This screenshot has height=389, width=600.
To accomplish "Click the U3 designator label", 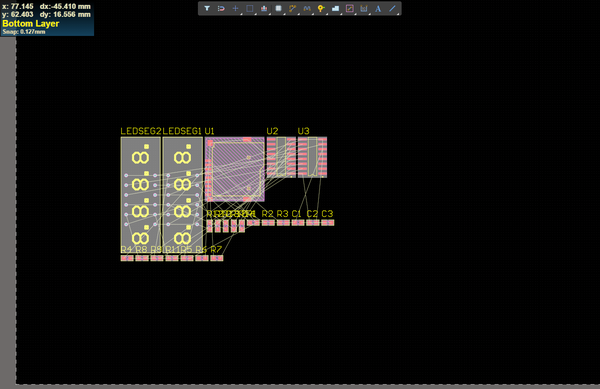I will pyautogui.click(x=303, y=131).
